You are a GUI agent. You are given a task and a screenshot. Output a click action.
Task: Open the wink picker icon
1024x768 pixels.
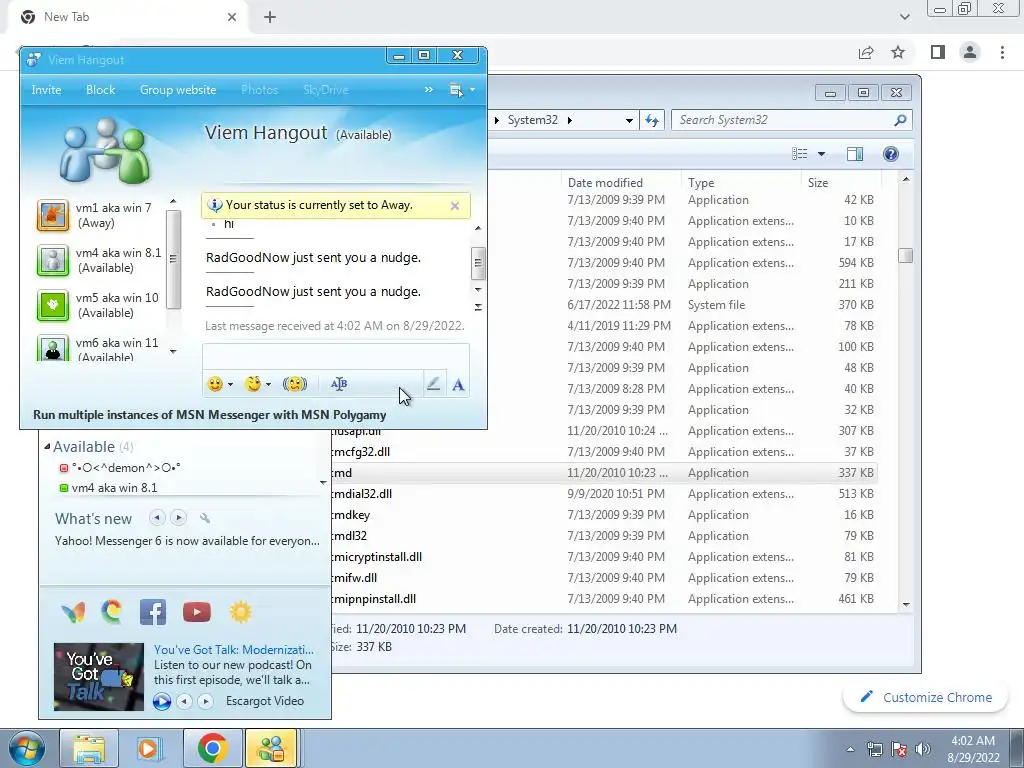253,384
